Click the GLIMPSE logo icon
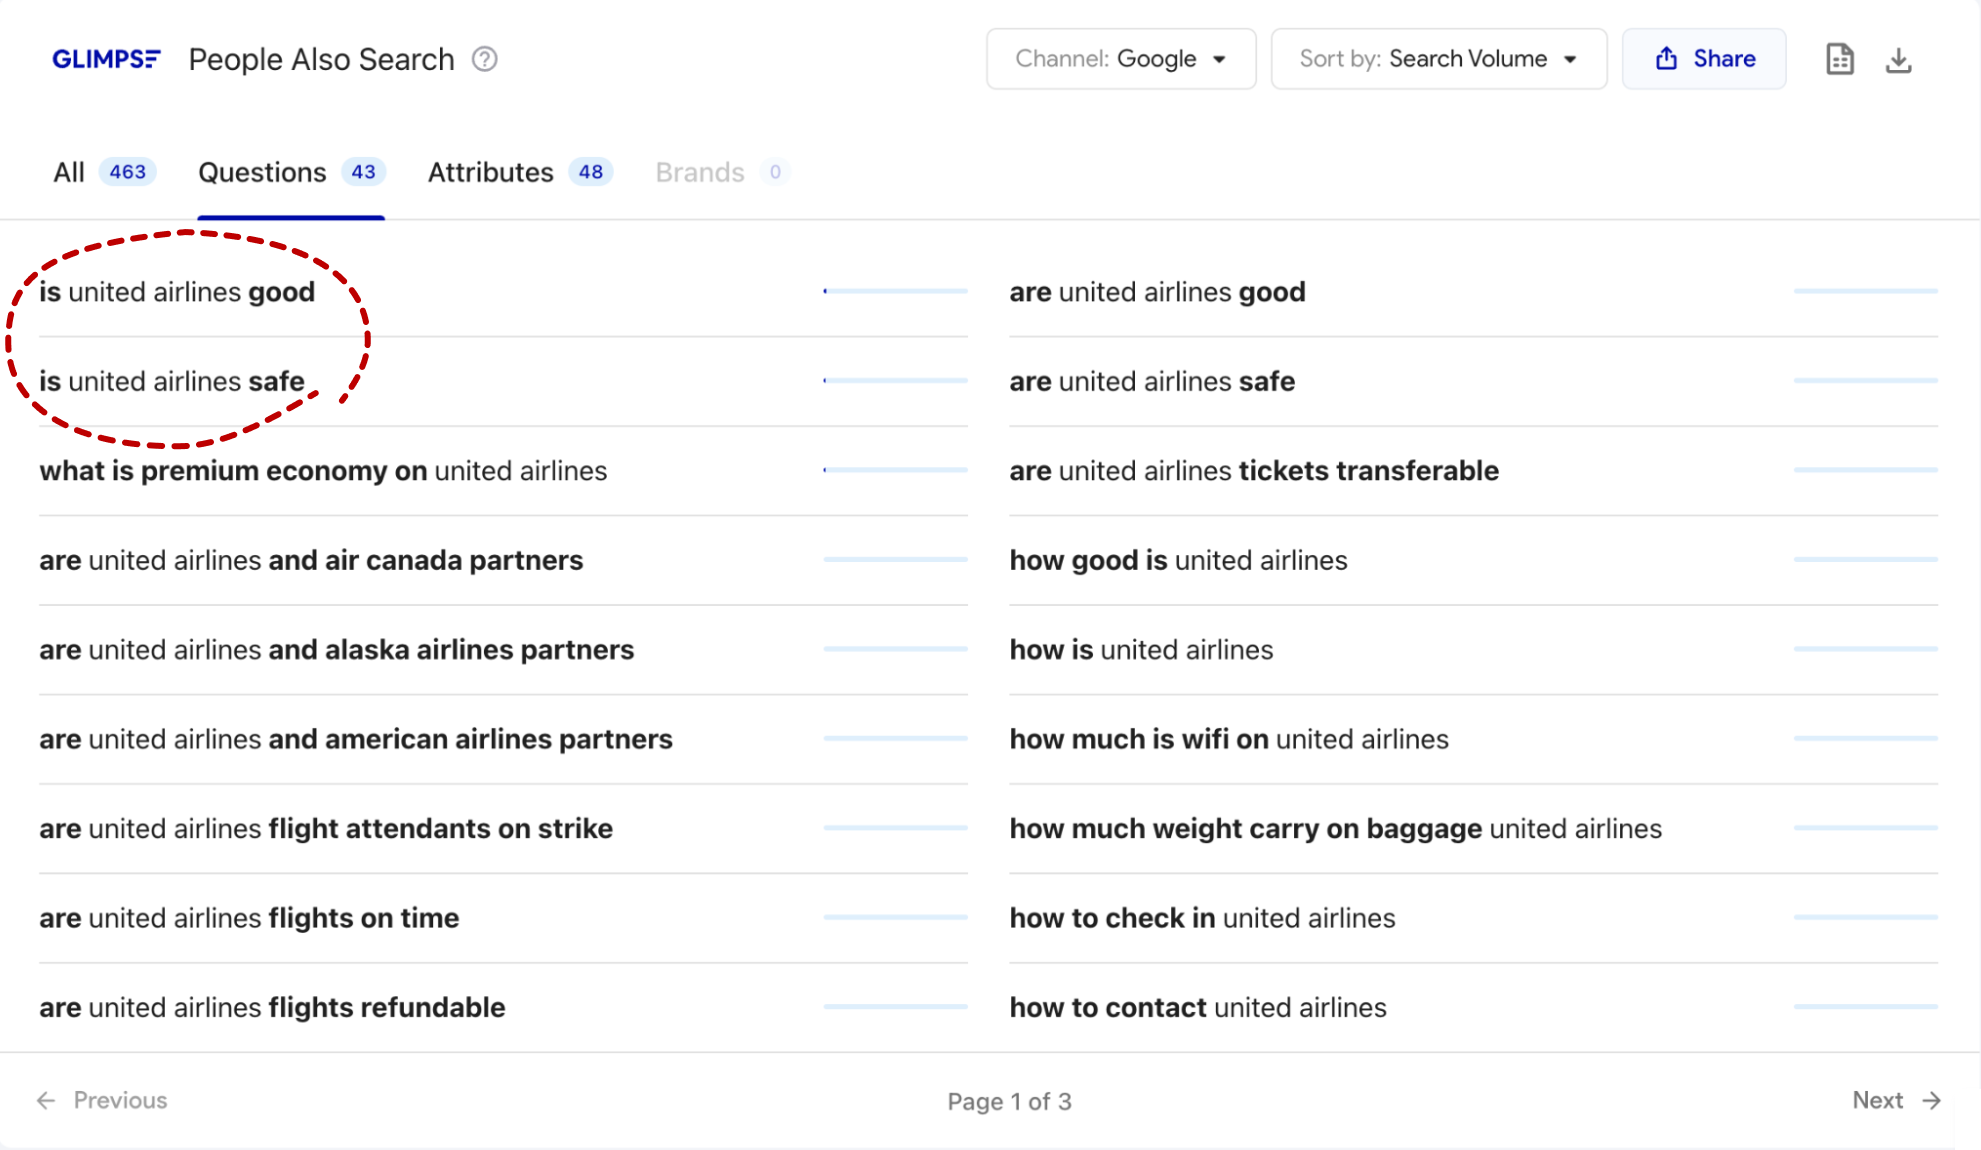 pos(107,59)
